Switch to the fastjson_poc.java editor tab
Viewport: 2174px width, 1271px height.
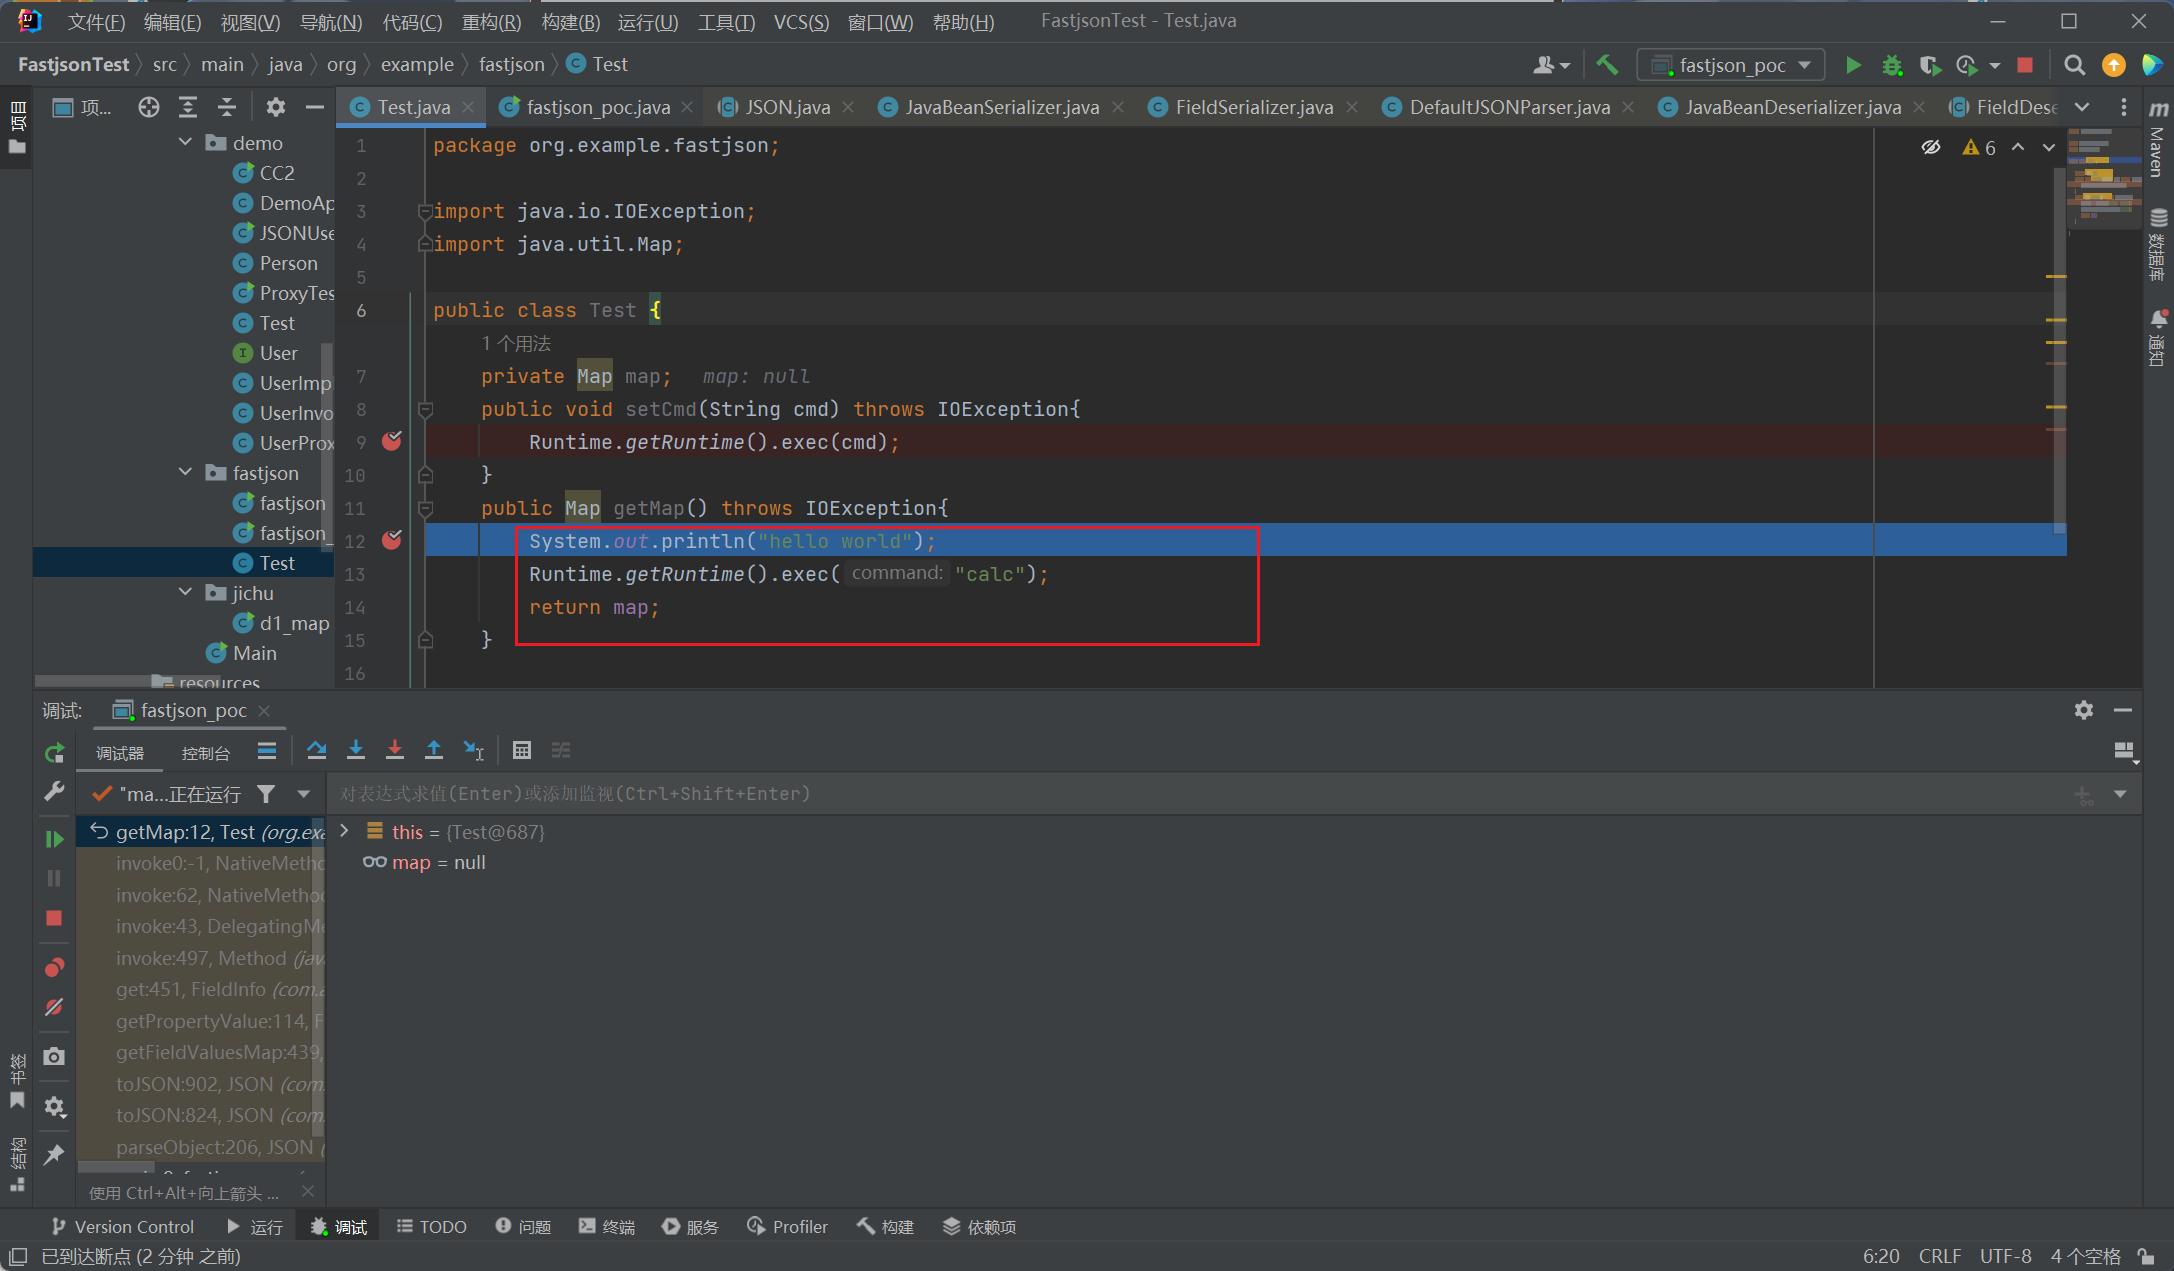597,107
